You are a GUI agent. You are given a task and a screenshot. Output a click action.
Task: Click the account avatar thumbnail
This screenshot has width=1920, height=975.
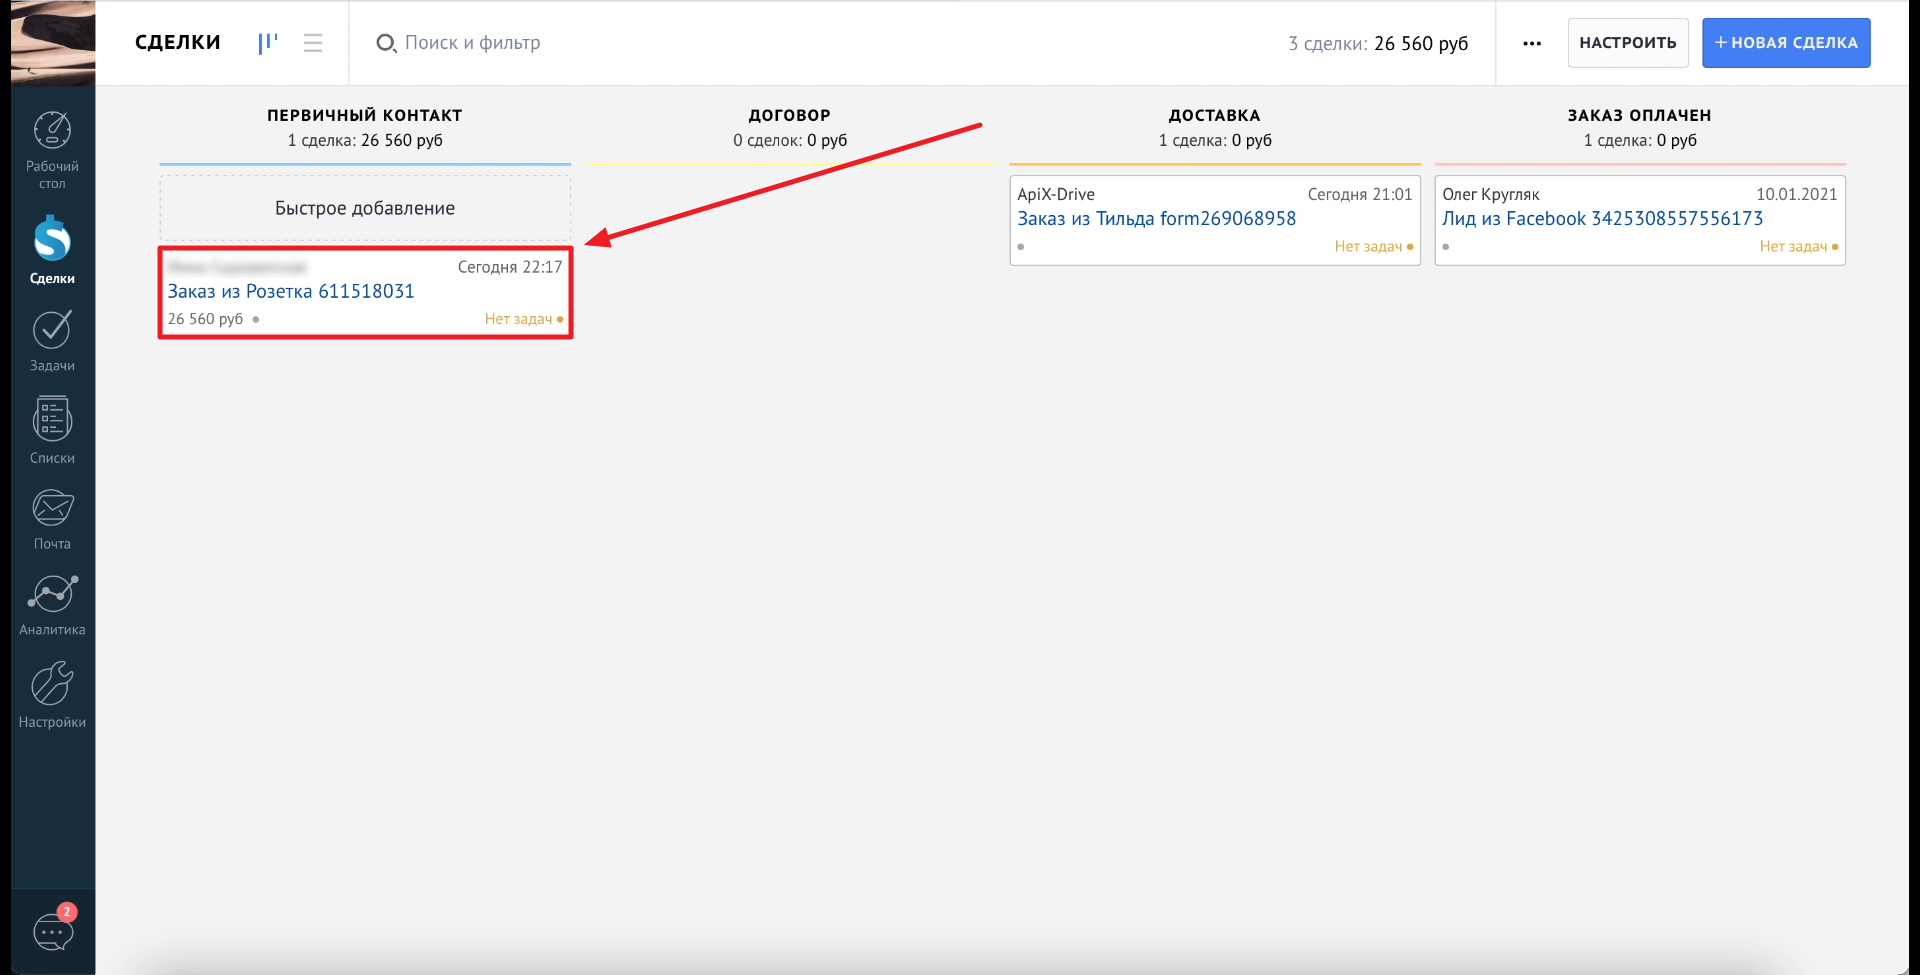(x=53, y=43)
